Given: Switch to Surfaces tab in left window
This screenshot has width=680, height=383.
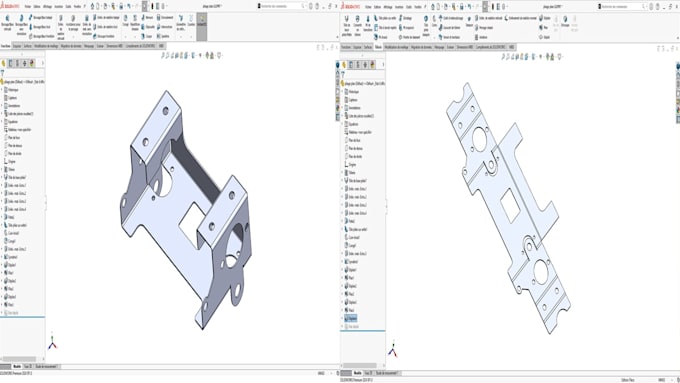Looking at the screenshot, I should pos(28,46).
